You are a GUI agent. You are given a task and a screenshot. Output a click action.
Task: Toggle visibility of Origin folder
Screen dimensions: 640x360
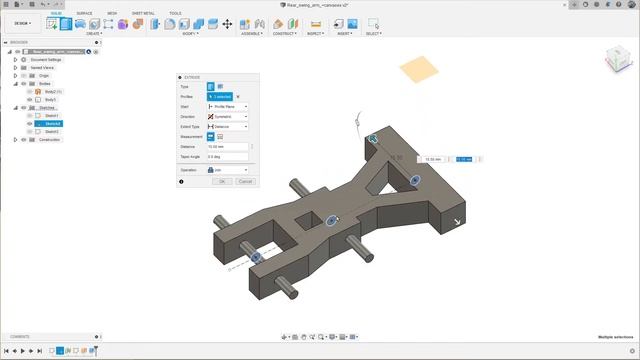click(24, 76)
